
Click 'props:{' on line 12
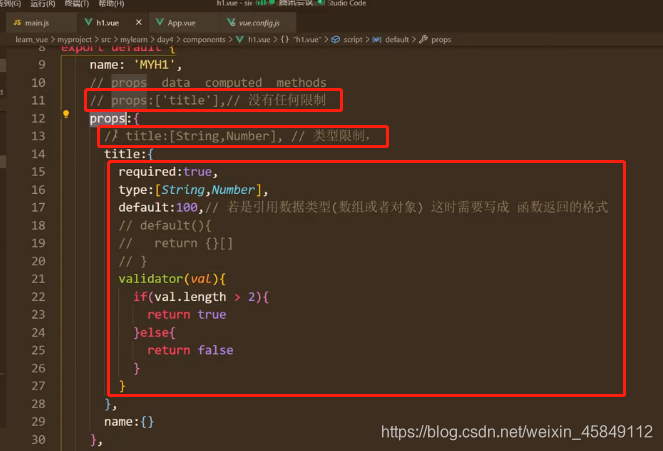point(114,118)
